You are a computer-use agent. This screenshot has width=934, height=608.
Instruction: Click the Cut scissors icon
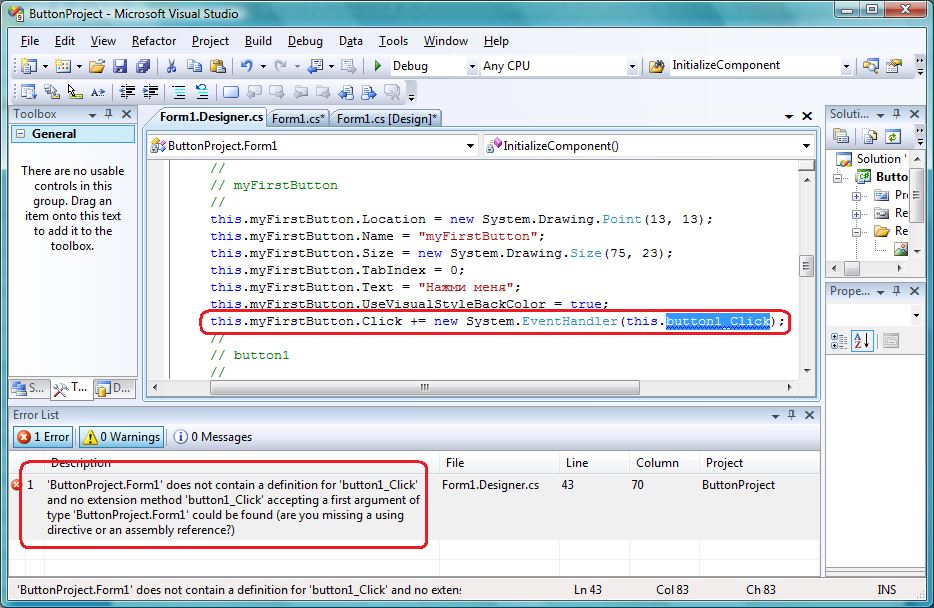pyautogui.click(x=171, y=66)
